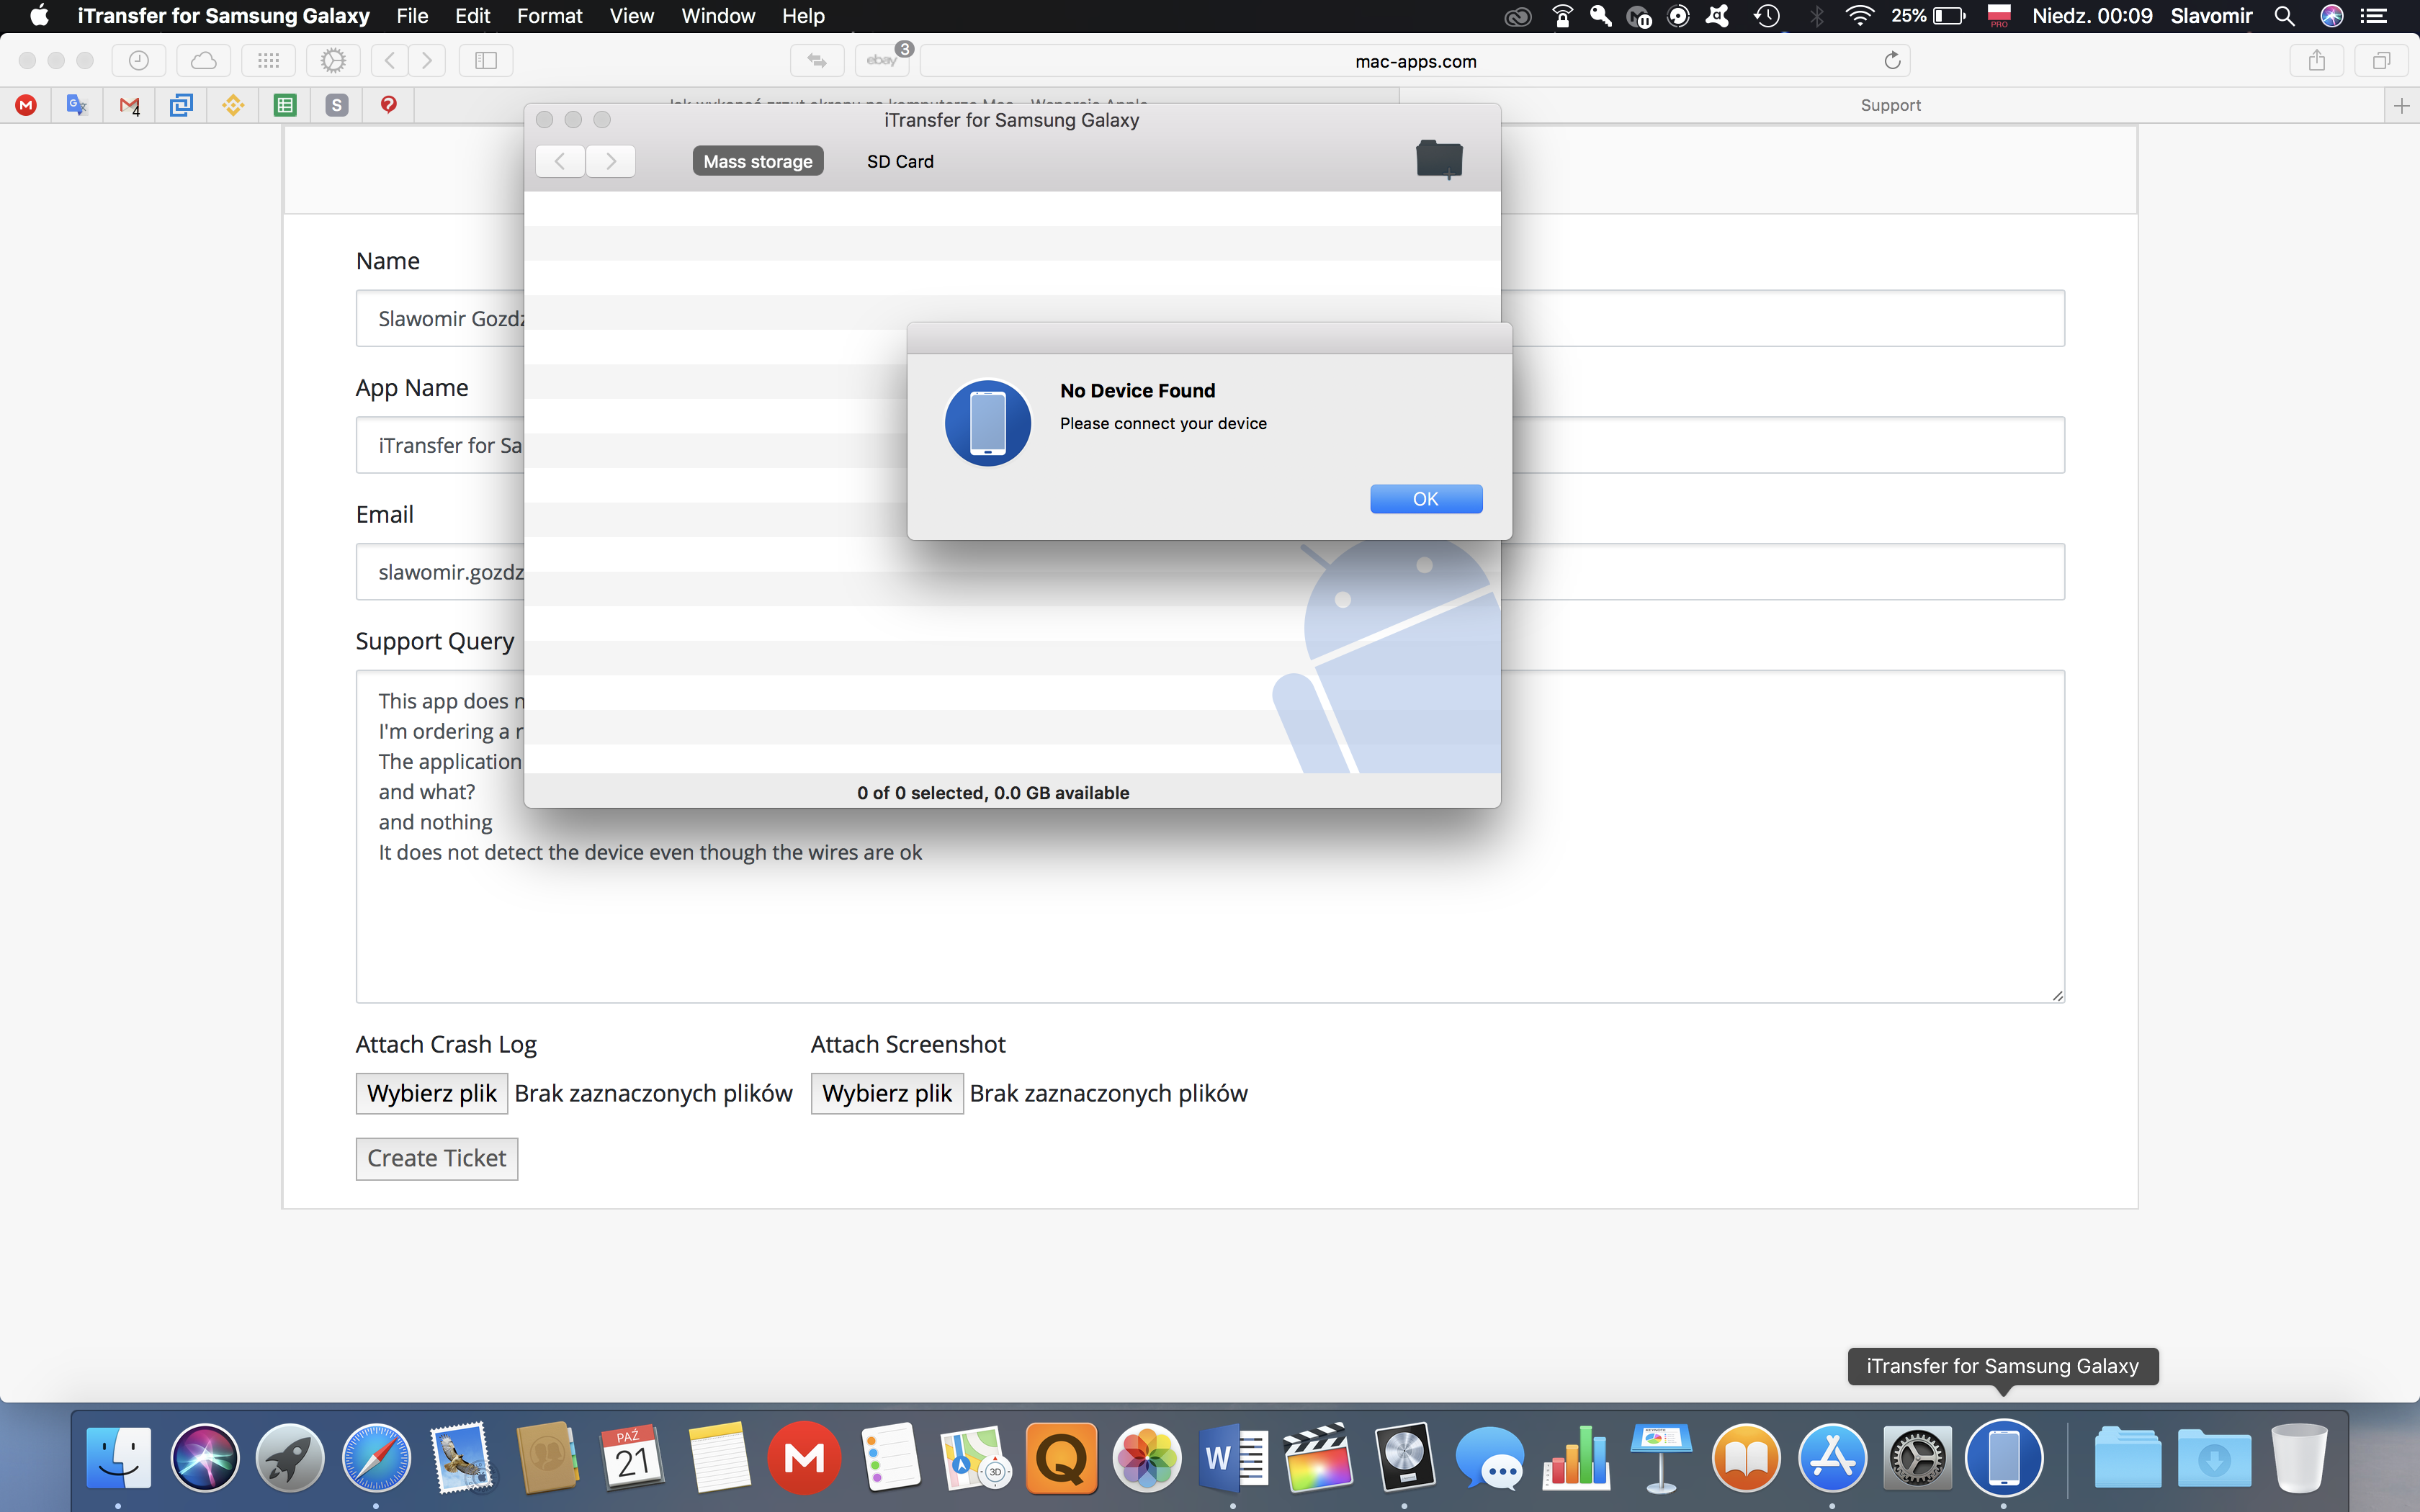Toggle the Safari sidebar
The image size is (2420, 1512).
click(x=486, y=61)
